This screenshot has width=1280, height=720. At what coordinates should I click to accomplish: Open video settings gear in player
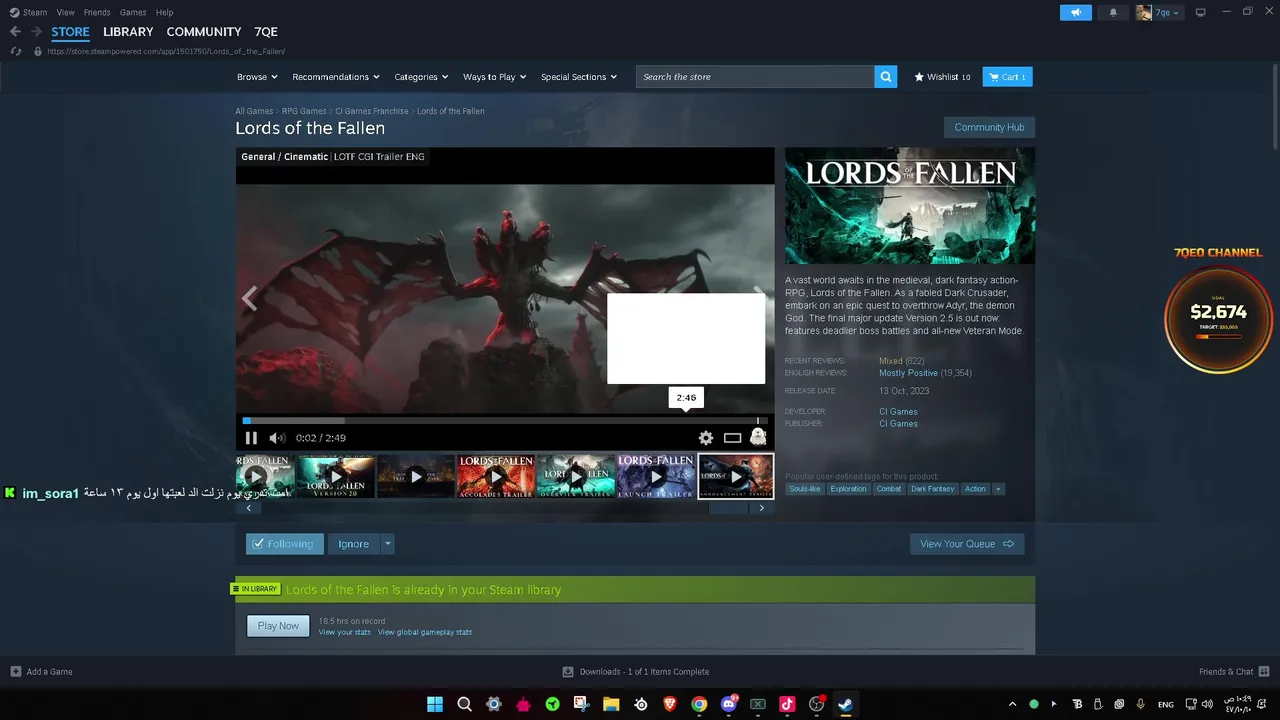point(706,438)
